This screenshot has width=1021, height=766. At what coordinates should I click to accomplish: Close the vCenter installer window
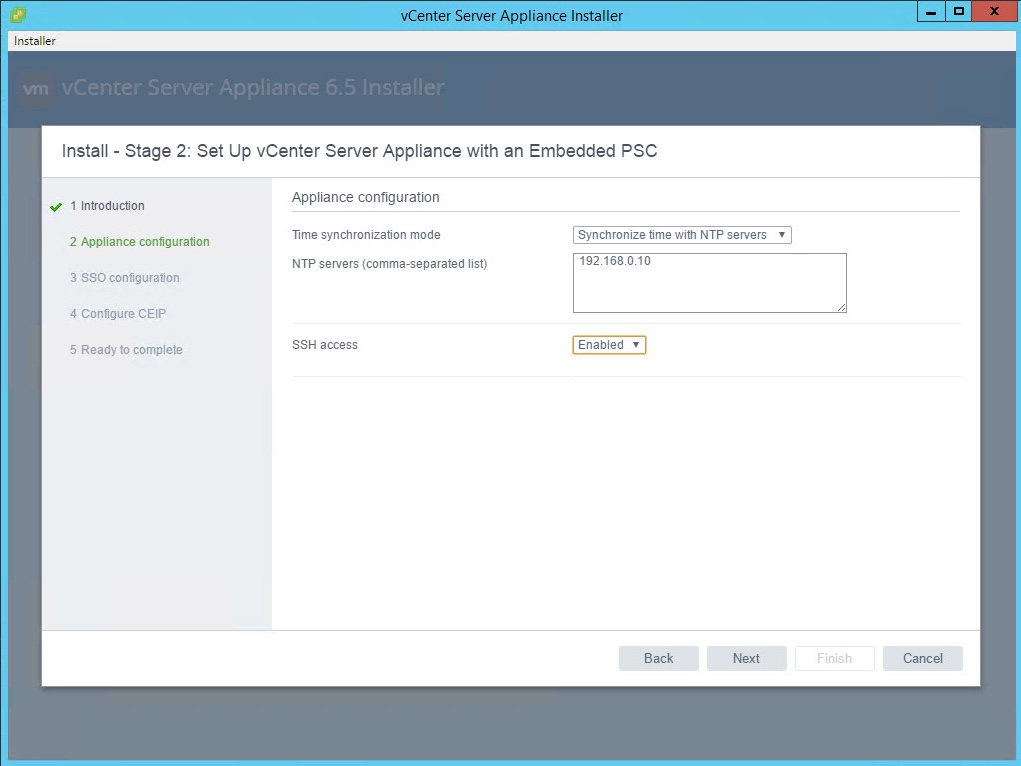993,12
